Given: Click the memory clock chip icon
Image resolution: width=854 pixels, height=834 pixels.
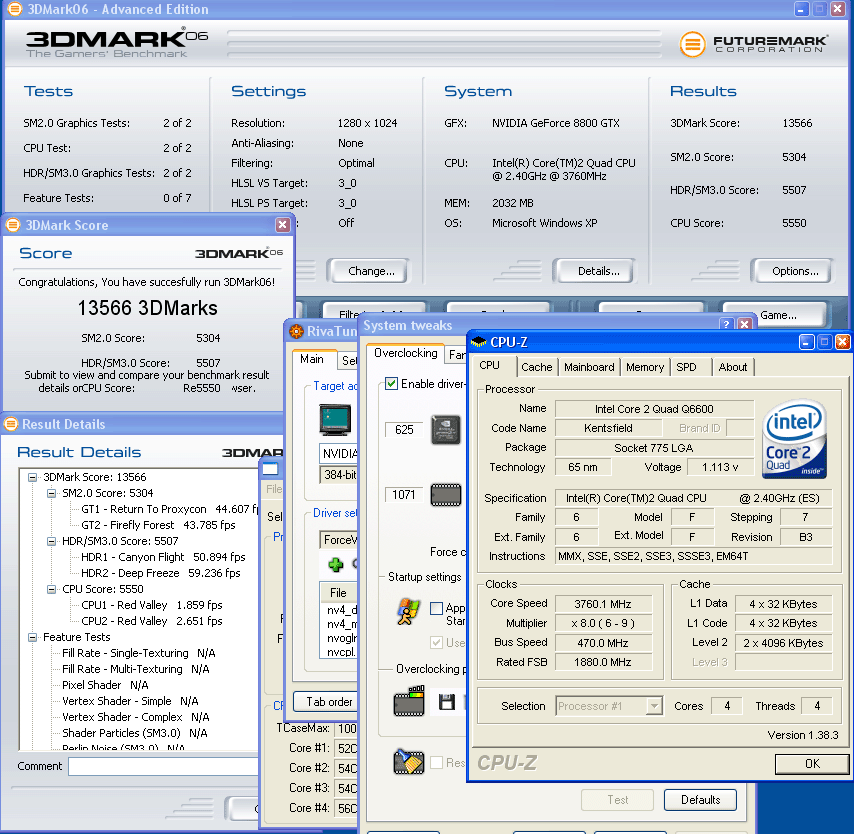Looking at the screenshot, I should [x=445, y=494].
